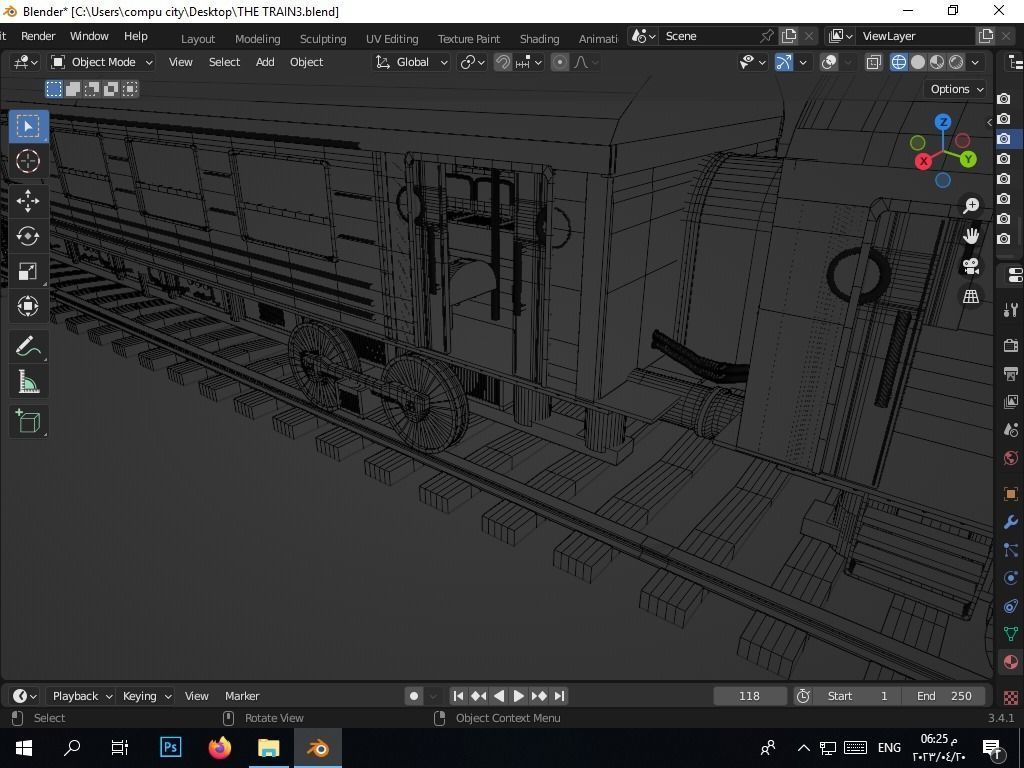Jump to the timeline start frame
The image size is (1024, 768).
click(x=458, y=696)
